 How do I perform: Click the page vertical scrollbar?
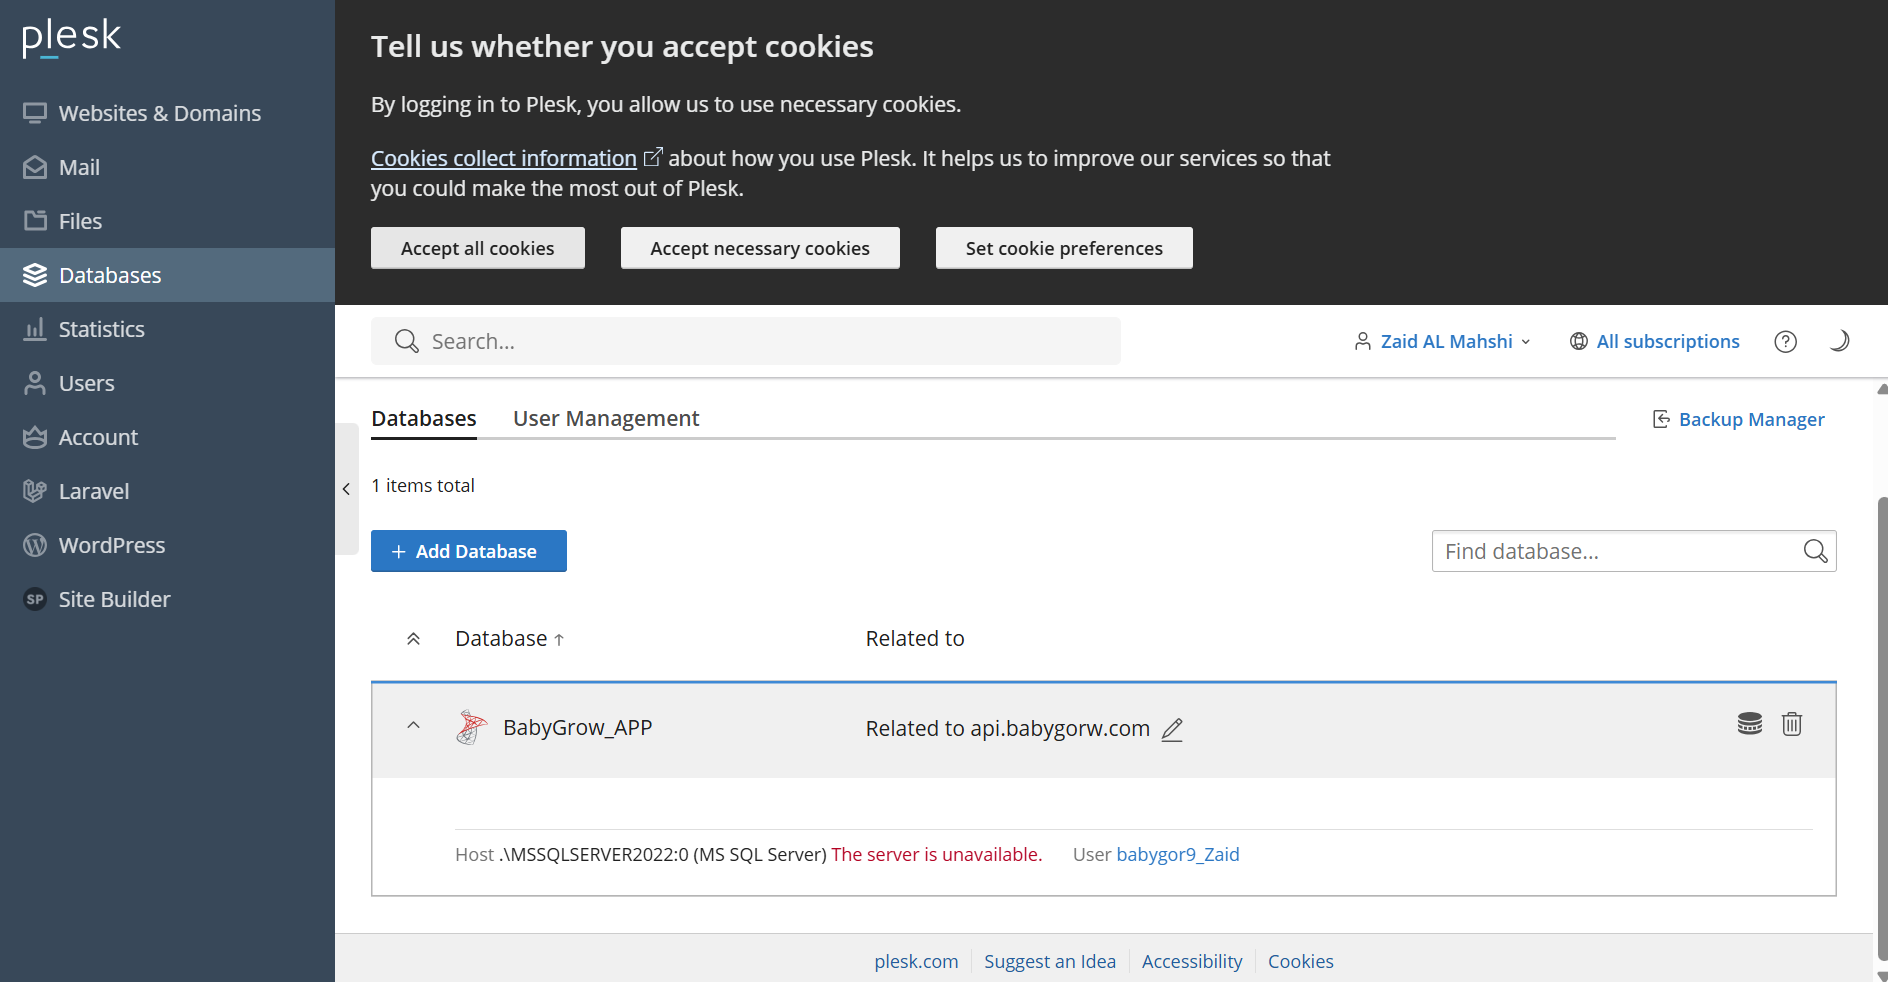[1882, 730]
